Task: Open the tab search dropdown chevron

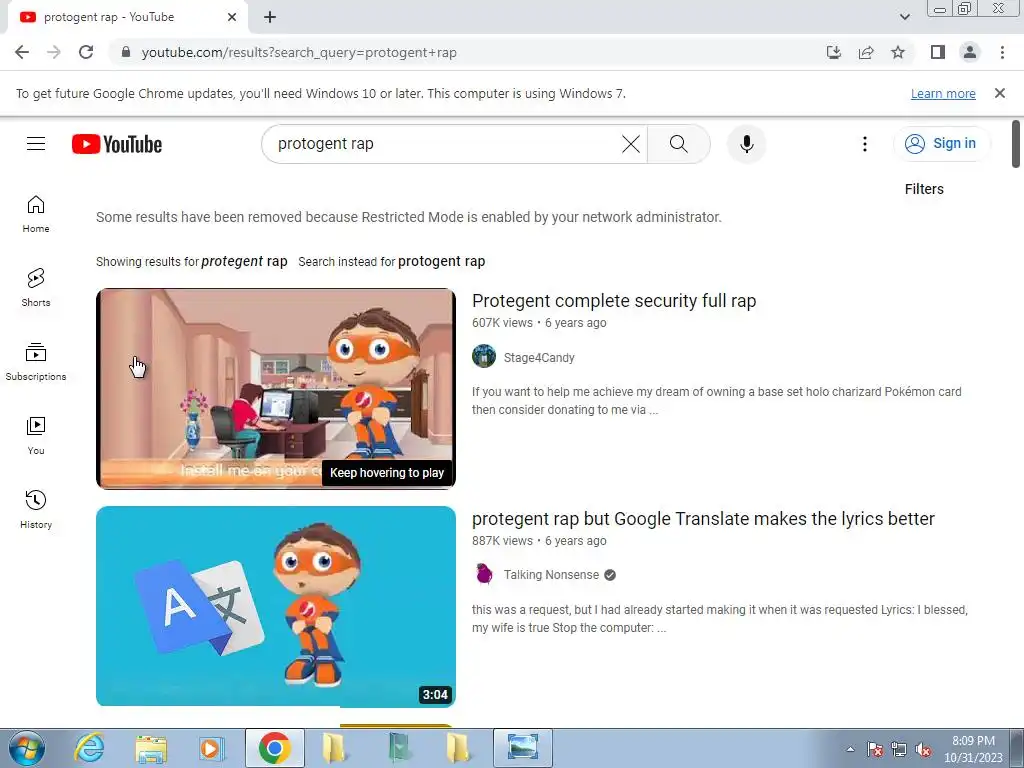Action: 904,17
